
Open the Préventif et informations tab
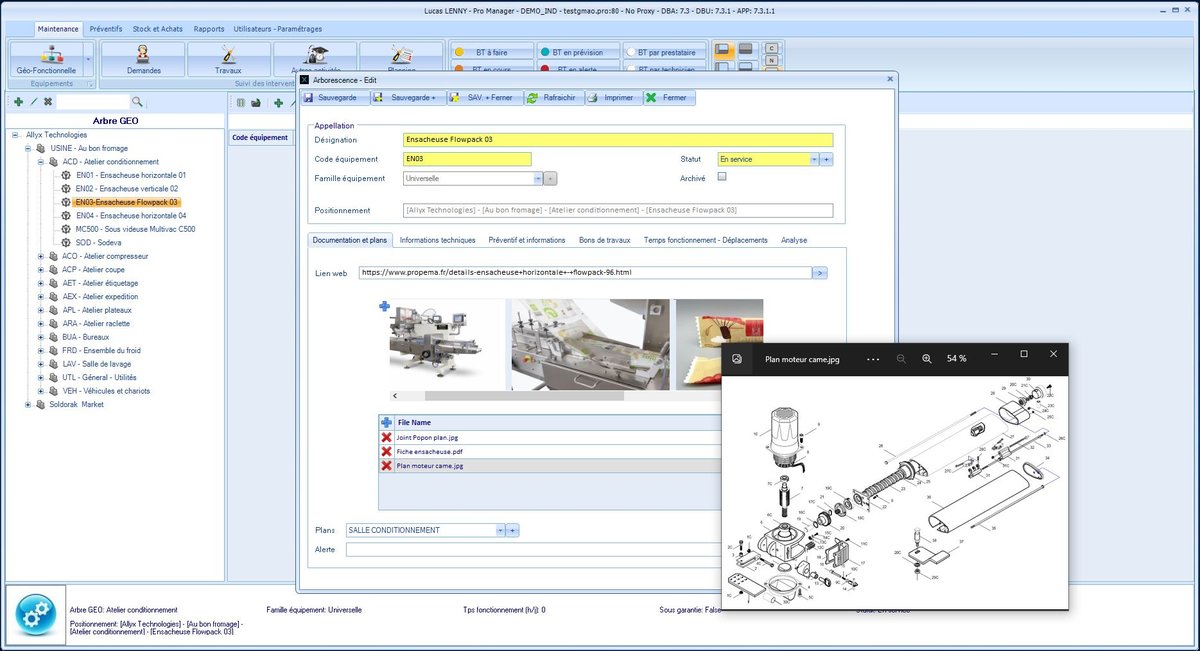pos(527,240)
